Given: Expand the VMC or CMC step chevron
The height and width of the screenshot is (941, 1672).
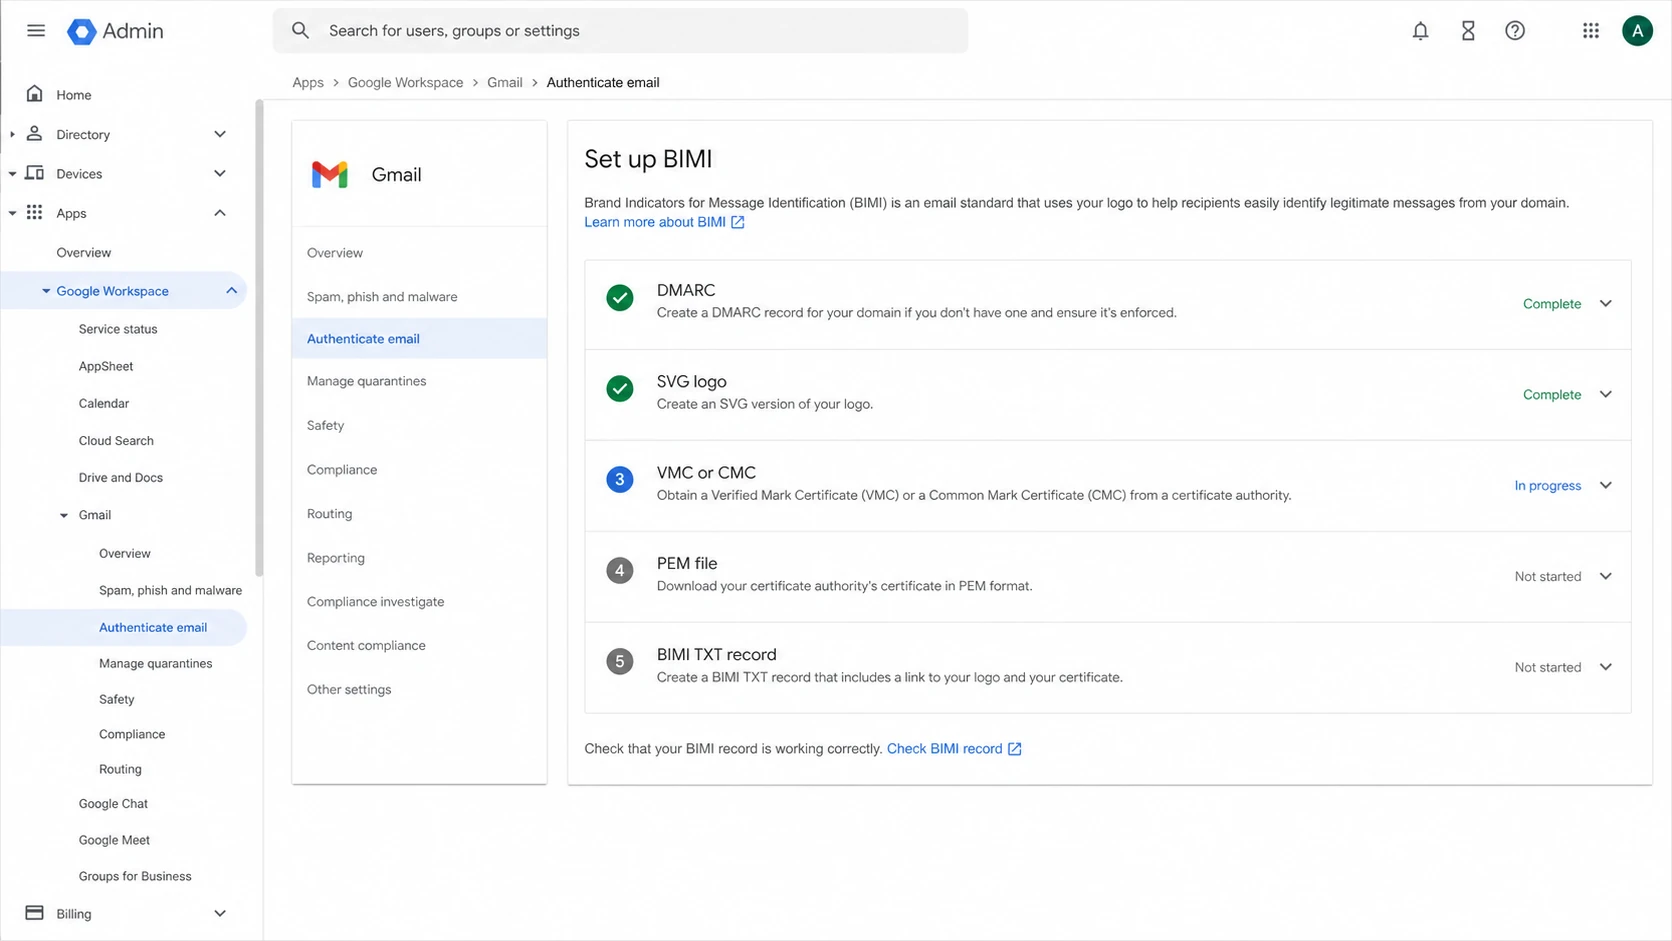Looking at the screenshot, I should [1606, 485].
